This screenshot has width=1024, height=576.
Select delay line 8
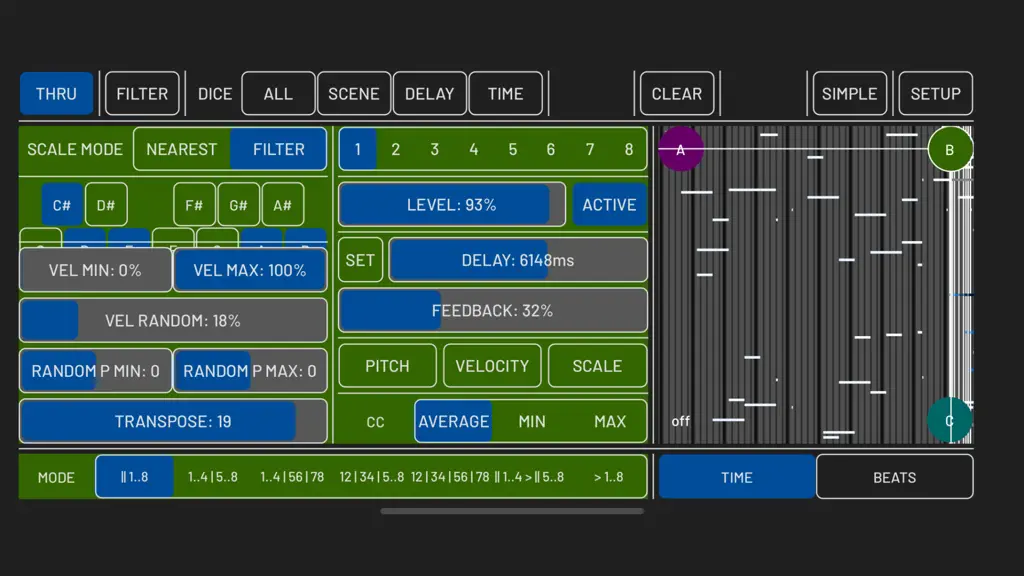pos(629,150)
